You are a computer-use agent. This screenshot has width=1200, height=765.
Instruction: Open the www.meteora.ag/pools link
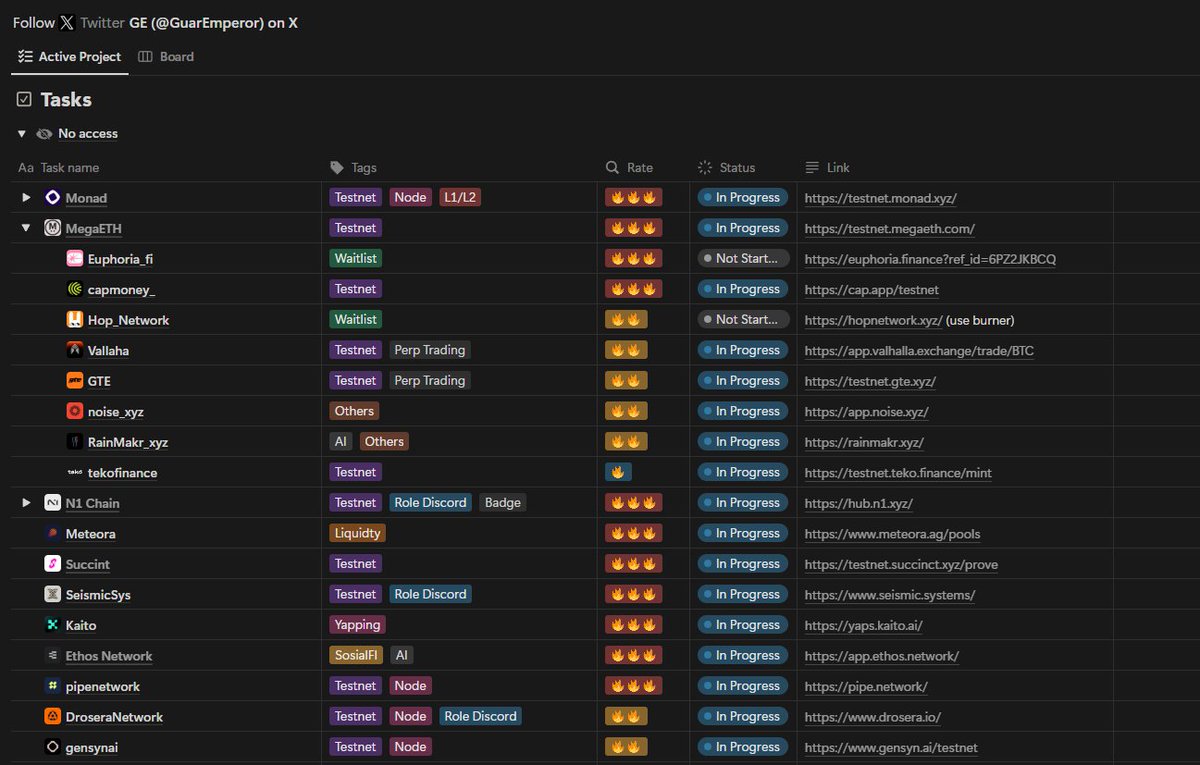(893, 534)
